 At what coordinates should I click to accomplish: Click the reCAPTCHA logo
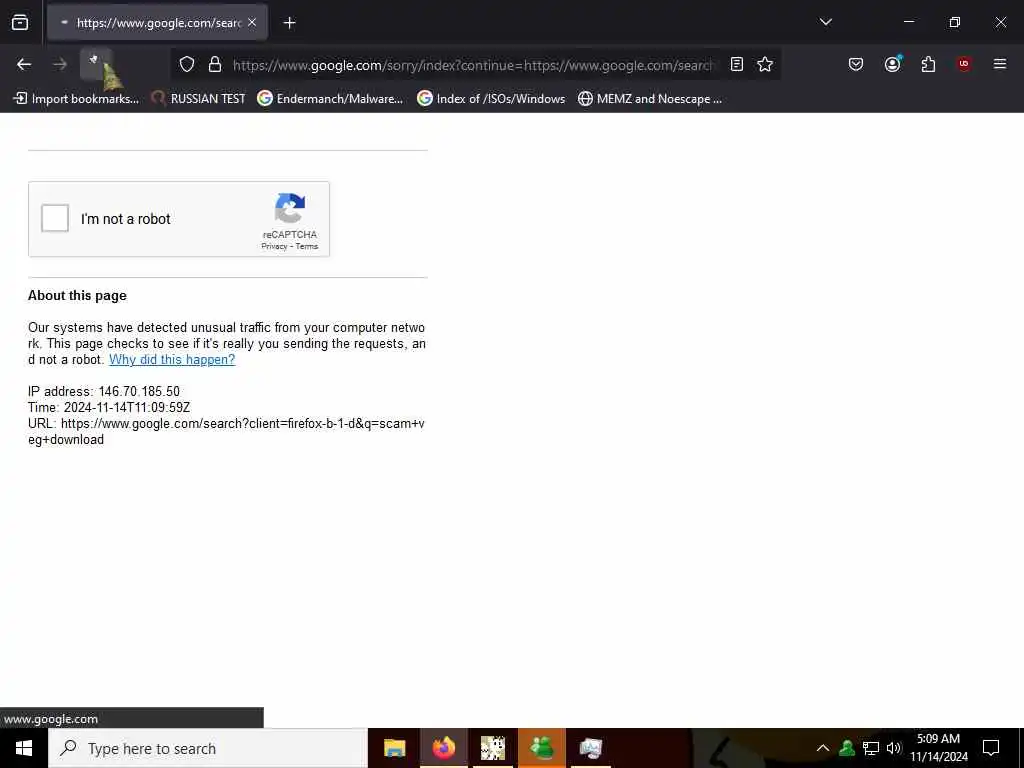(290, 208)
